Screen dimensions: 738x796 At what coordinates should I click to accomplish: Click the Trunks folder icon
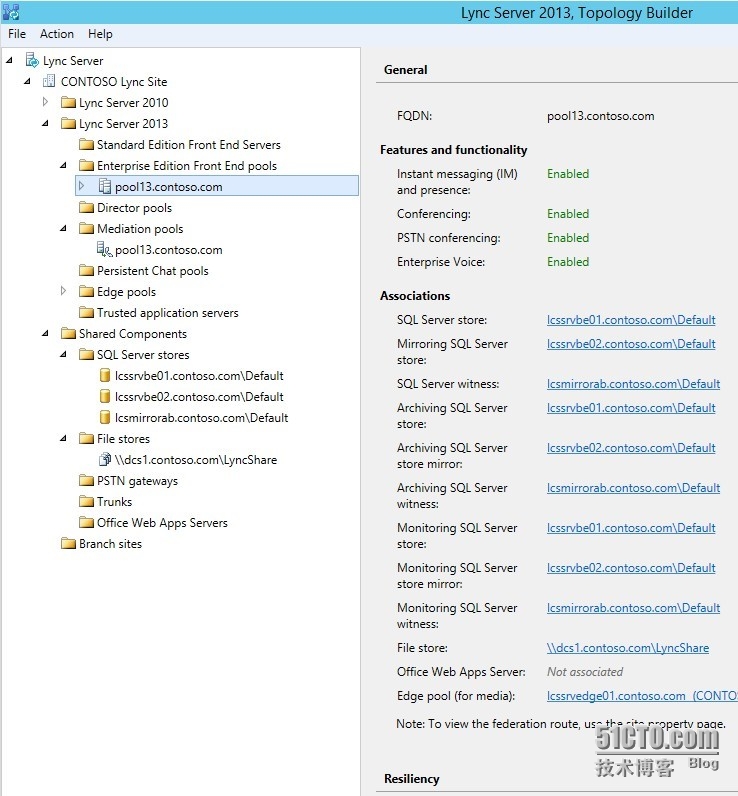86,502
